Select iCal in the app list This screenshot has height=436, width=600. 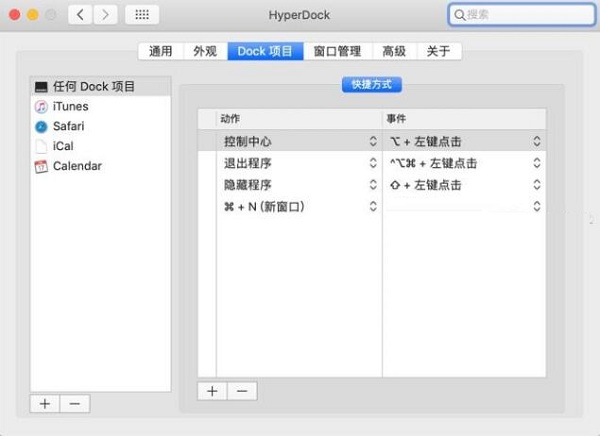point(101,146)
